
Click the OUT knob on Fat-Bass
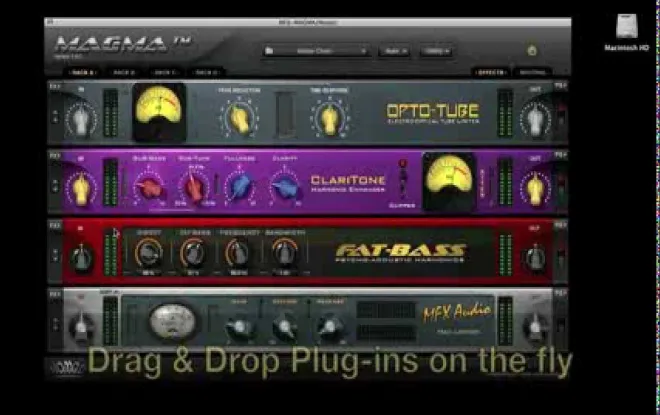tap(535, 257)
